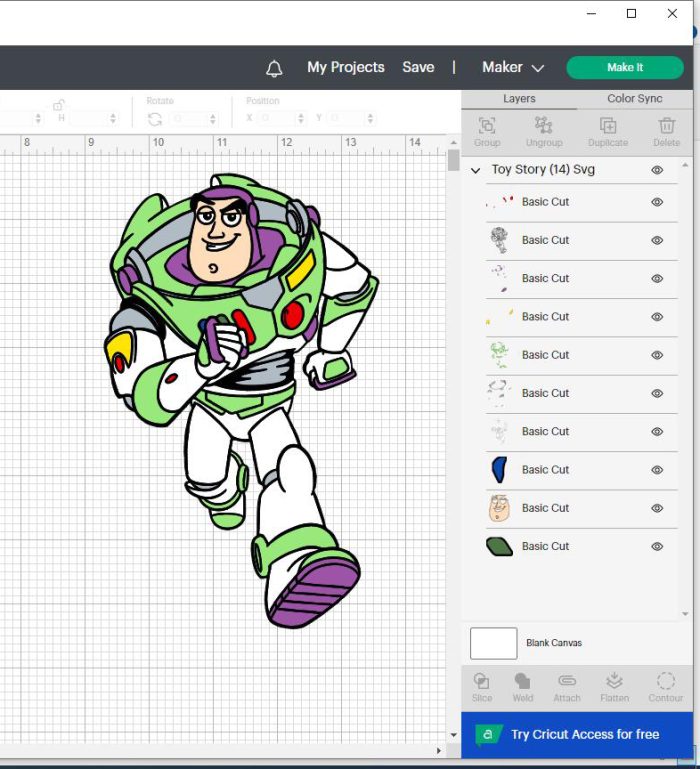Click the Blank Canvas swatch
The width and height of the screenshot is (700, 769).
(x=493, y=643)
